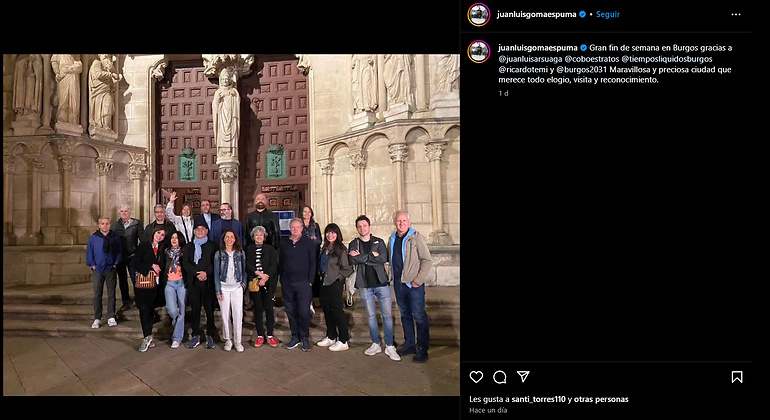Open juanluisgomaespuma profile picture in header
770x420 pixels.
pyautogui.click(x=478, y=14)
